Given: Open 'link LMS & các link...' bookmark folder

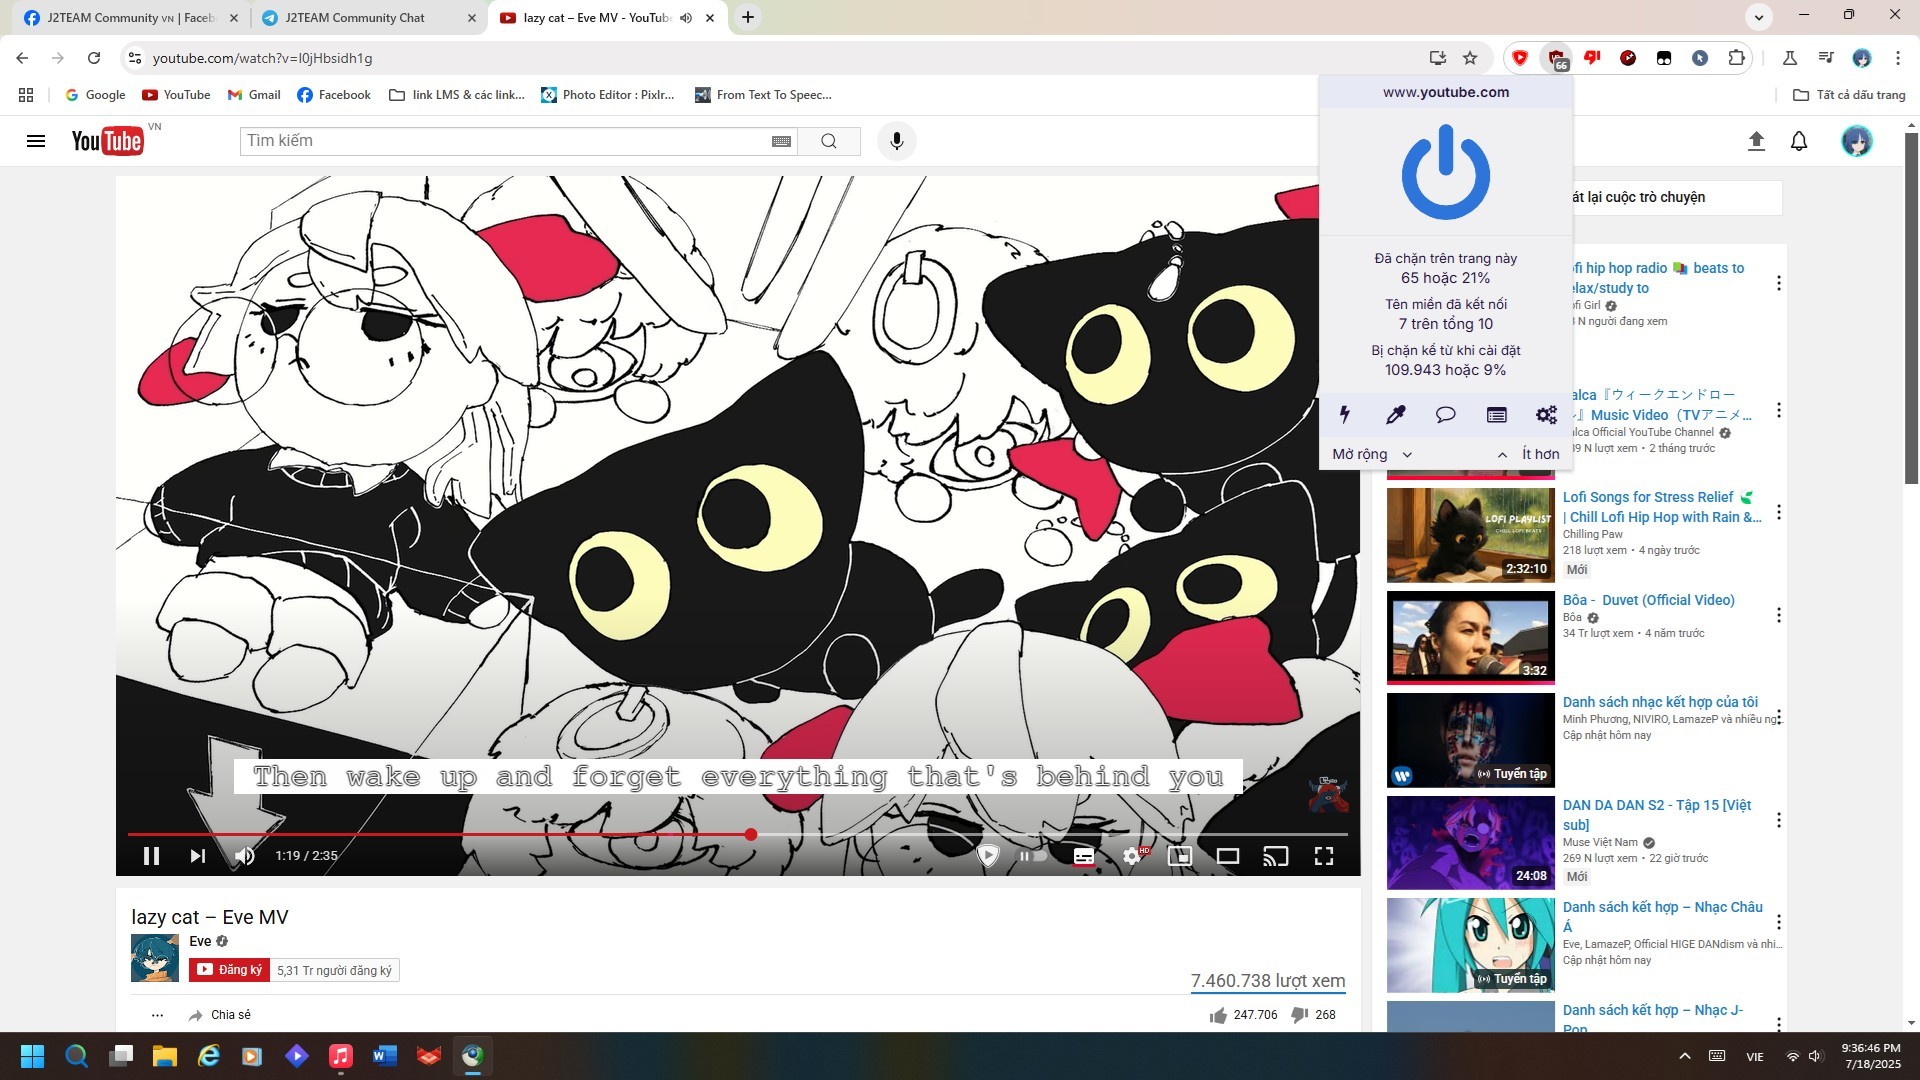Looking at the screenshot, I should (x=457, y=95).
